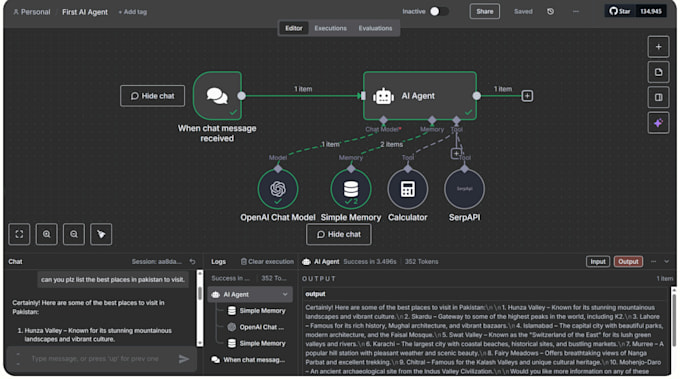This screenshot has width=680, height=379.
Task: Zoom in on the canvas
Action: (x=46, y=234)
